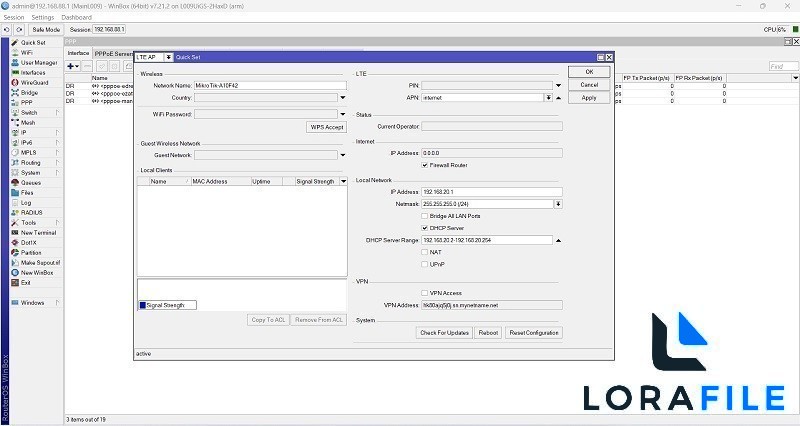Click the green CPU load indicator
The width and height of the screenshot is (800, 426).
pos(795,30)
